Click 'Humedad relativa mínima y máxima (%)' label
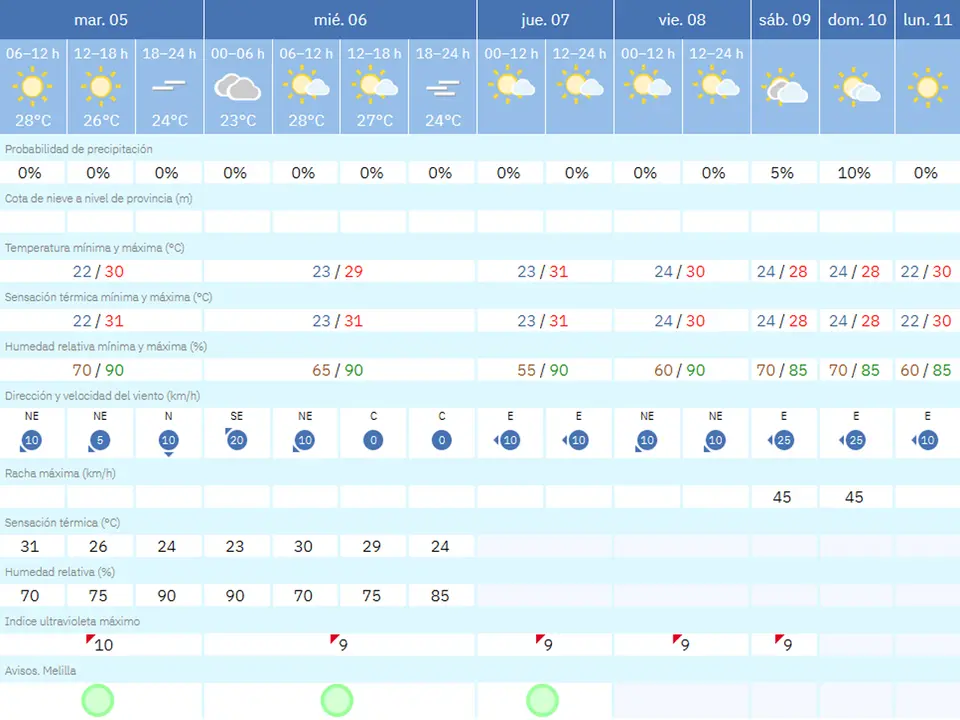 (x=106, y=347)
